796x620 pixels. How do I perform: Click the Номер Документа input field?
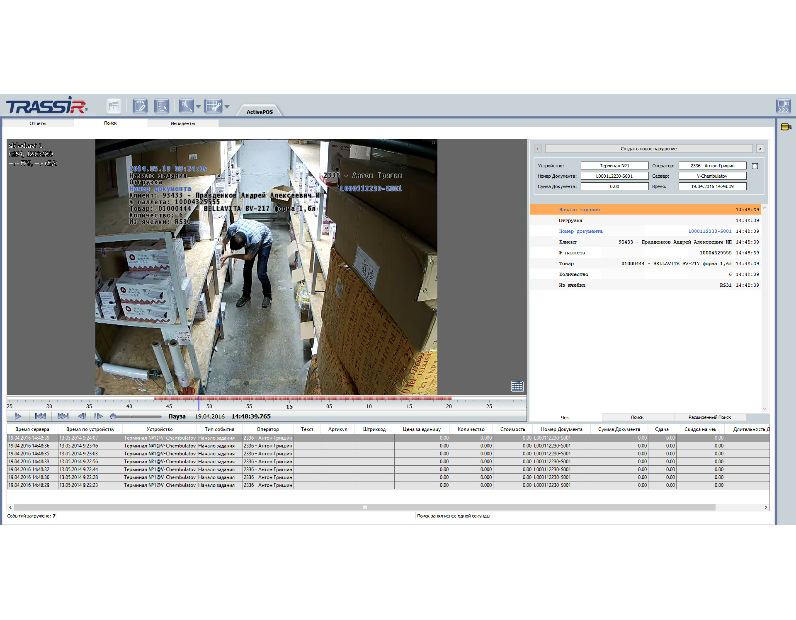pyautogui.click(x=614, y=176)
